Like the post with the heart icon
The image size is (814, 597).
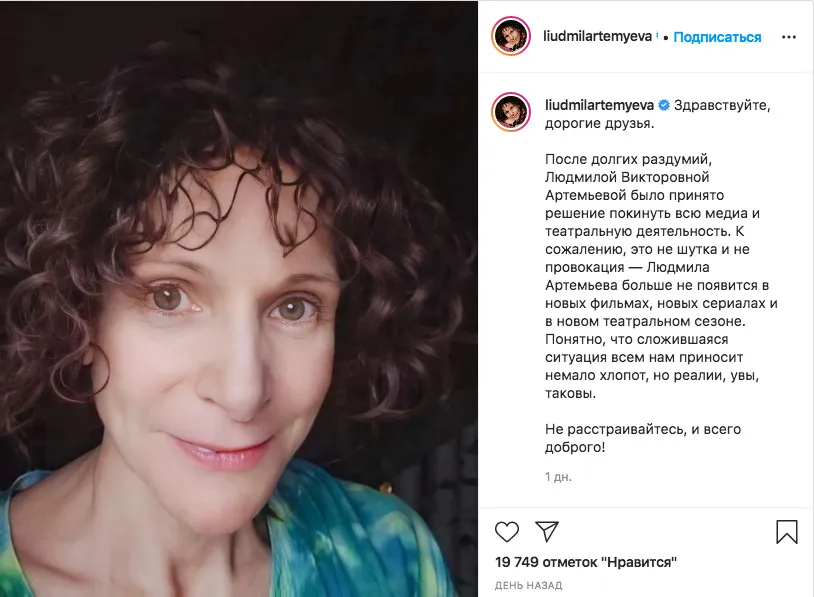(507, 532)
